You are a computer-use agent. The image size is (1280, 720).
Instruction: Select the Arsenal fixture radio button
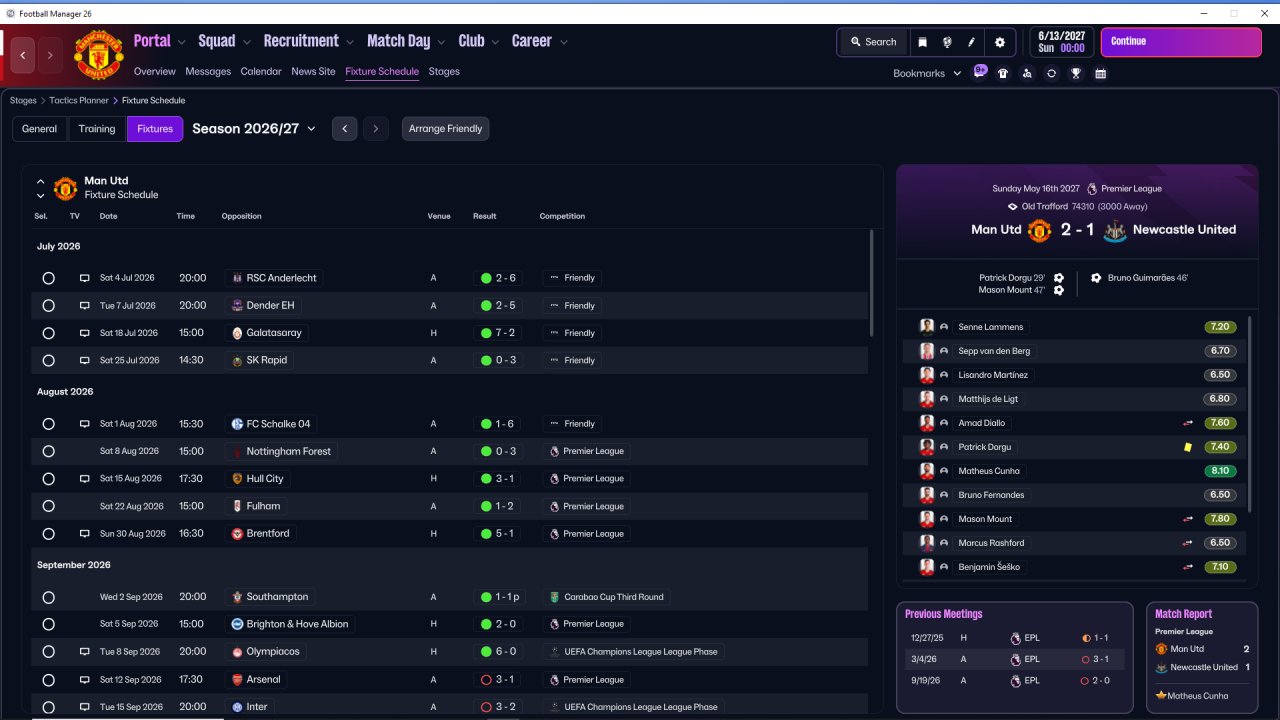pos(48,680)
